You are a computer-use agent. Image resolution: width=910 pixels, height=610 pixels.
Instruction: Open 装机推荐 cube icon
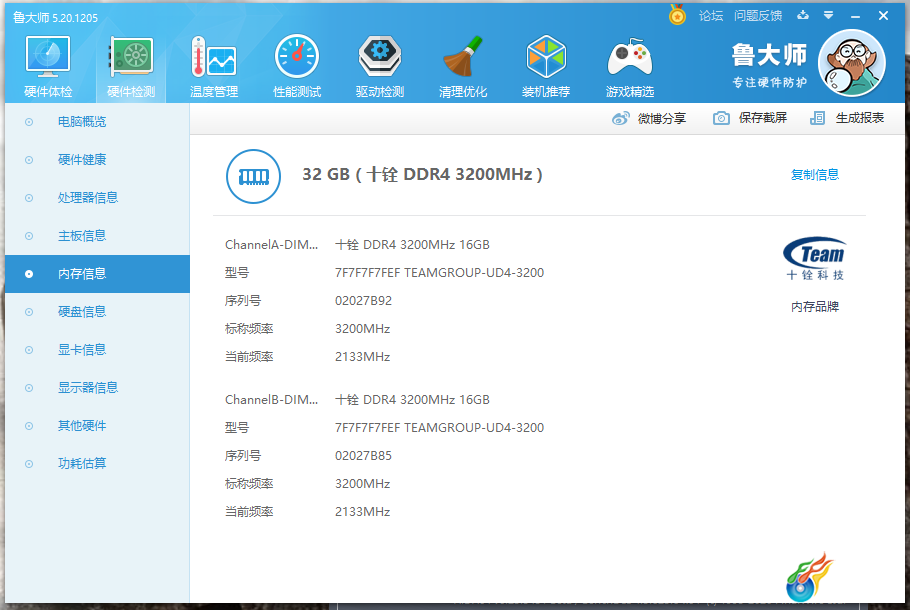coord(546,56)
